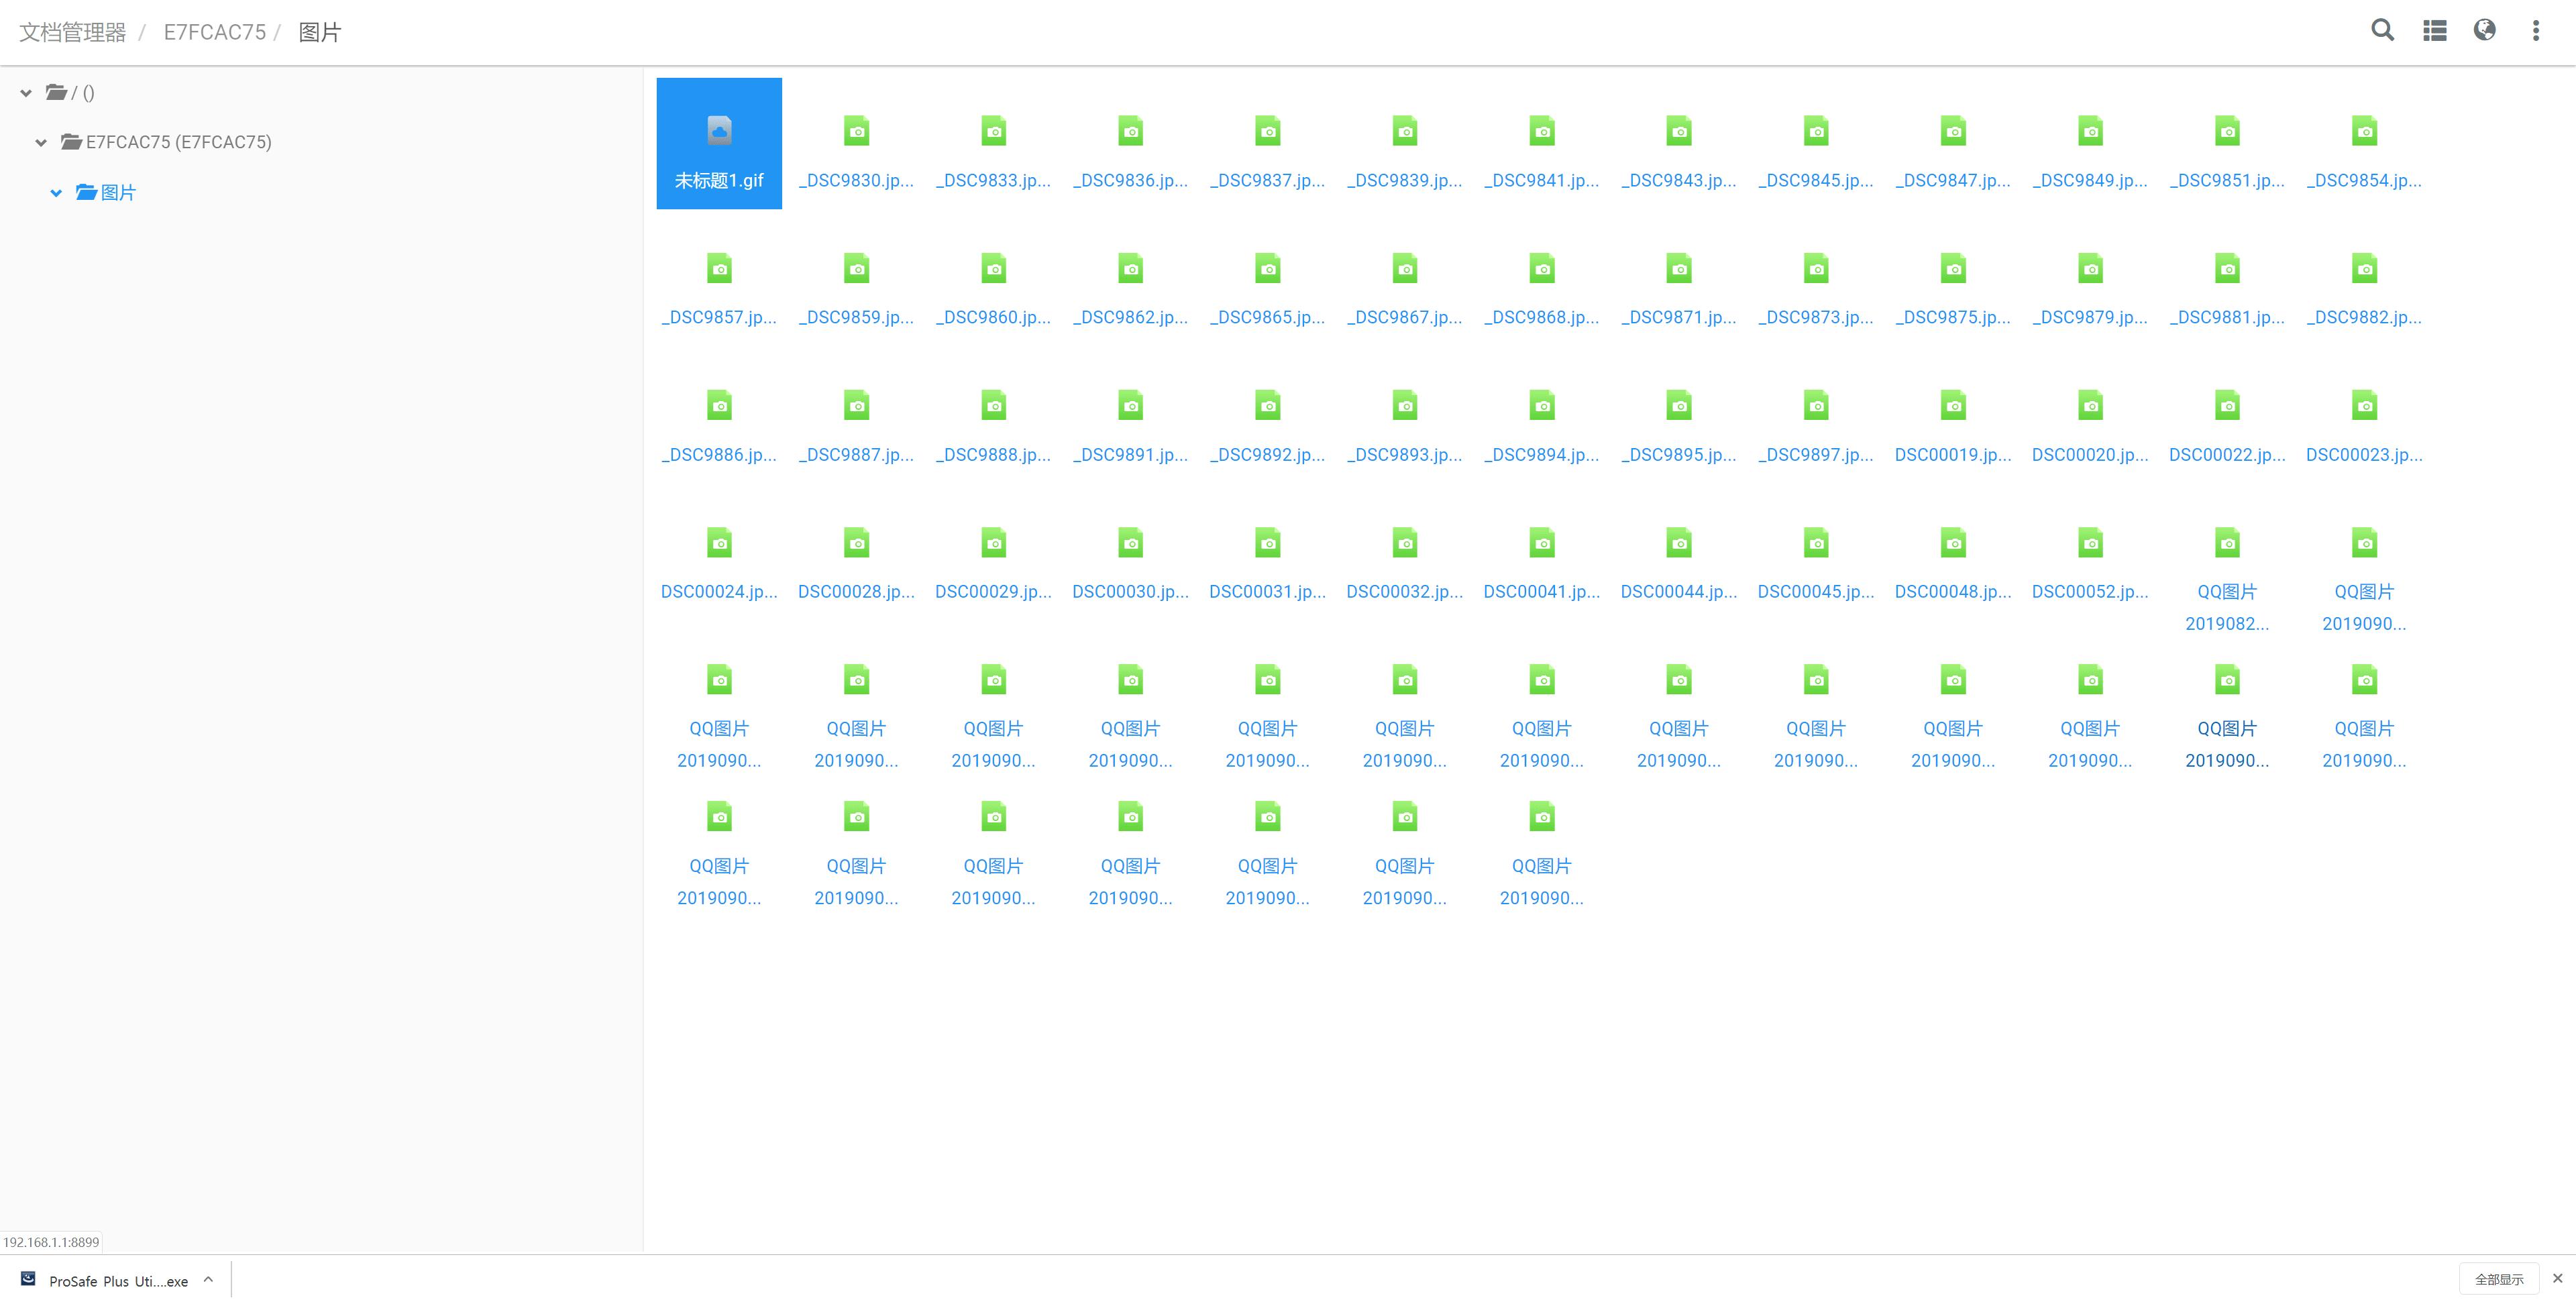This screenshot has height=1304, width=2576.
Task: Click the globe language icon
Action: tap(2484, 30)
